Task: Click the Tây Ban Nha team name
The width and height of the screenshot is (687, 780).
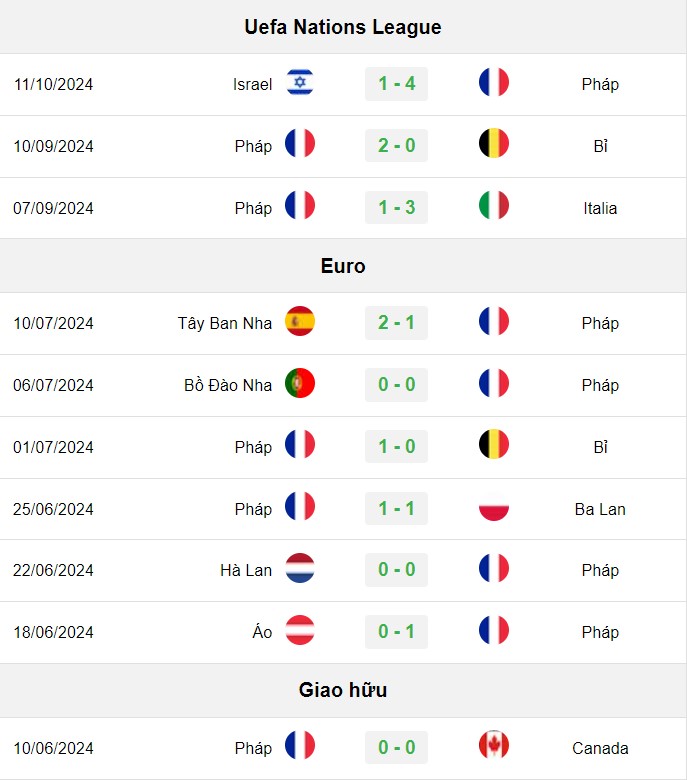Action: point(225,323)
